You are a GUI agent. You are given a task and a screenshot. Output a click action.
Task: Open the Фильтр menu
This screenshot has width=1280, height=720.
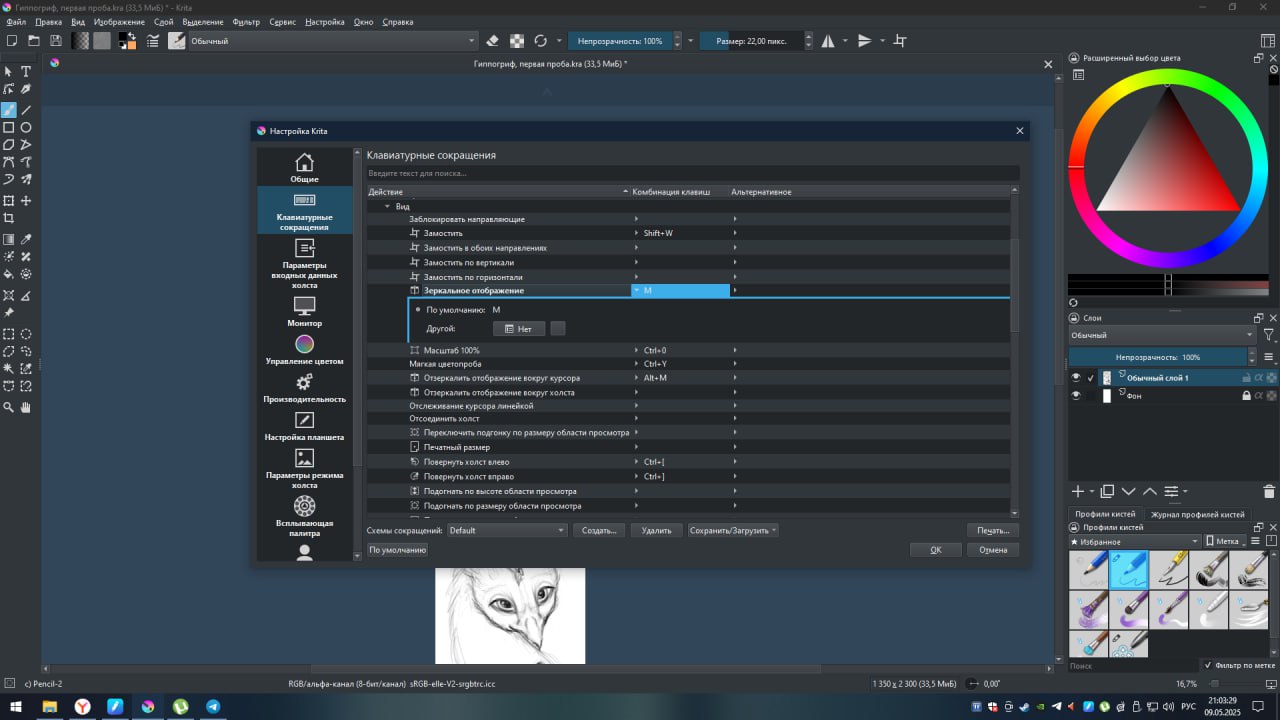(246, 22)
